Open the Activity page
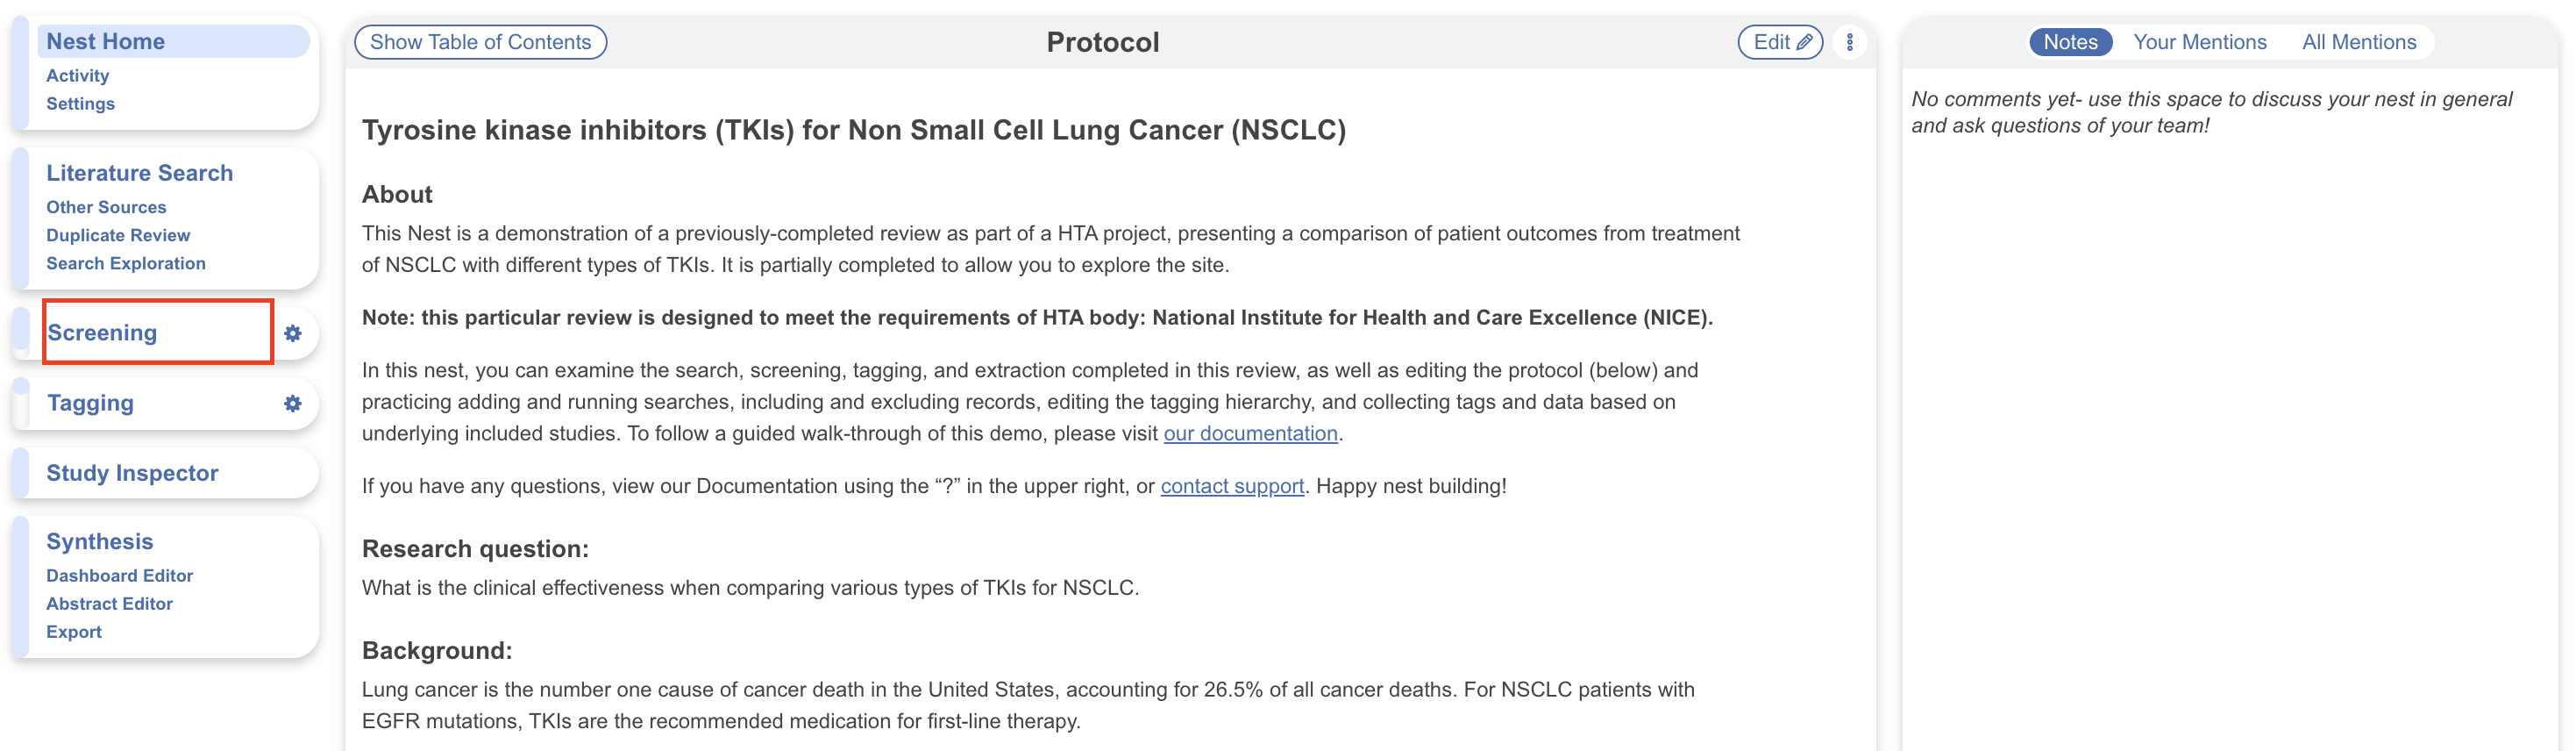 pos(77,76)
